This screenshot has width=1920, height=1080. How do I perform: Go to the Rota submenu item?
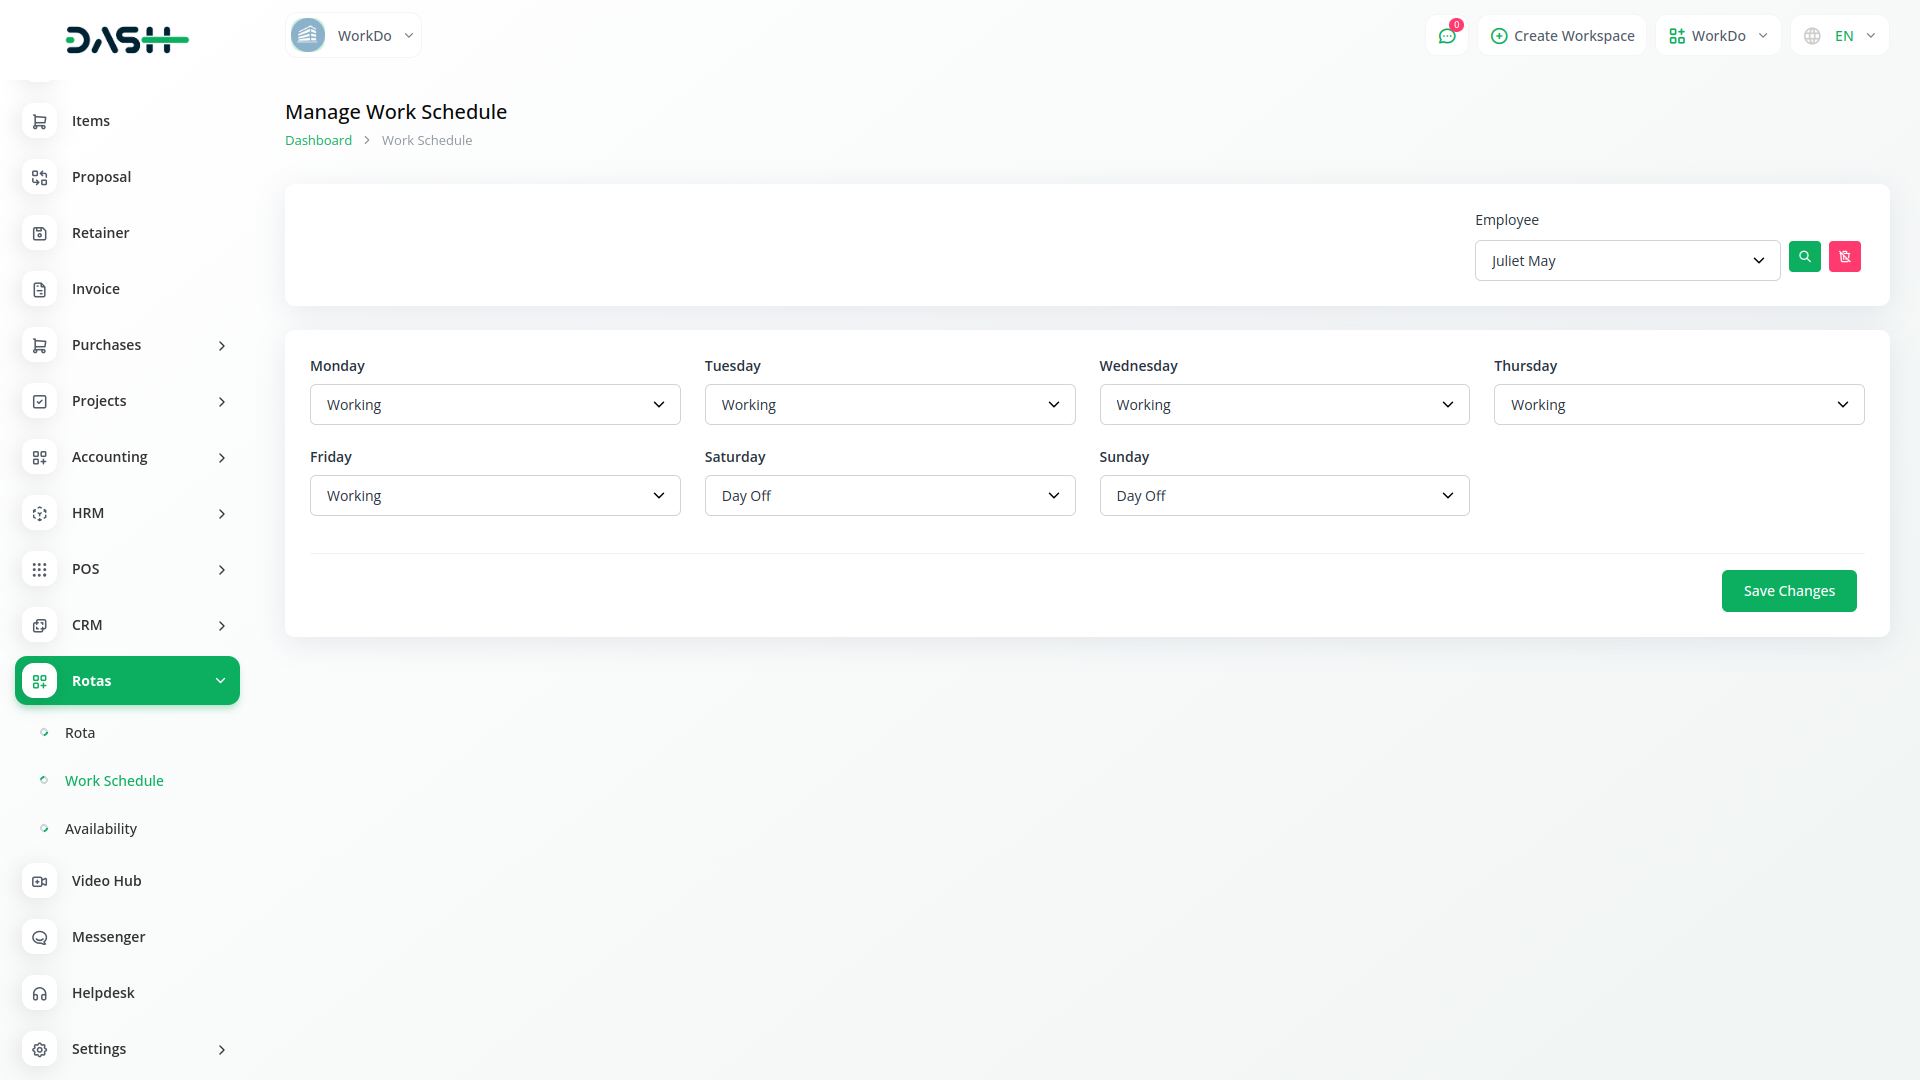pos(80,733)
